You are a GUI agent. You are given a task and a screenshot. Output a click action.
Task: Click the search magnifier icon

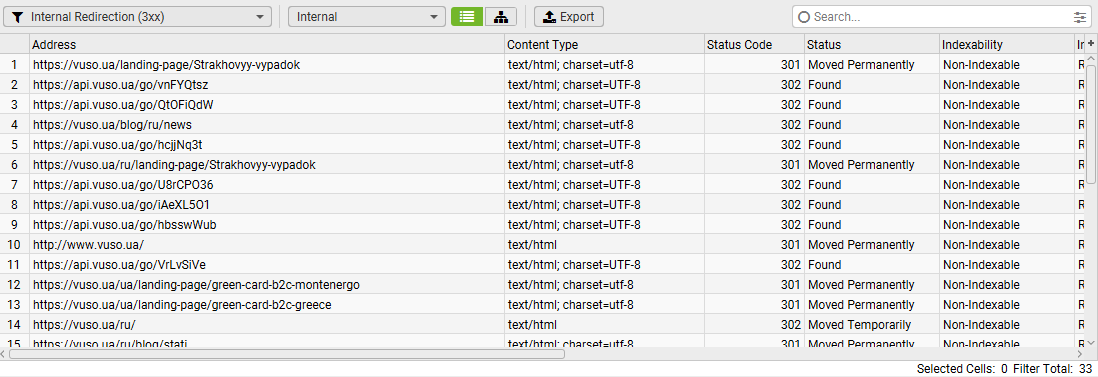pos(804,17)
